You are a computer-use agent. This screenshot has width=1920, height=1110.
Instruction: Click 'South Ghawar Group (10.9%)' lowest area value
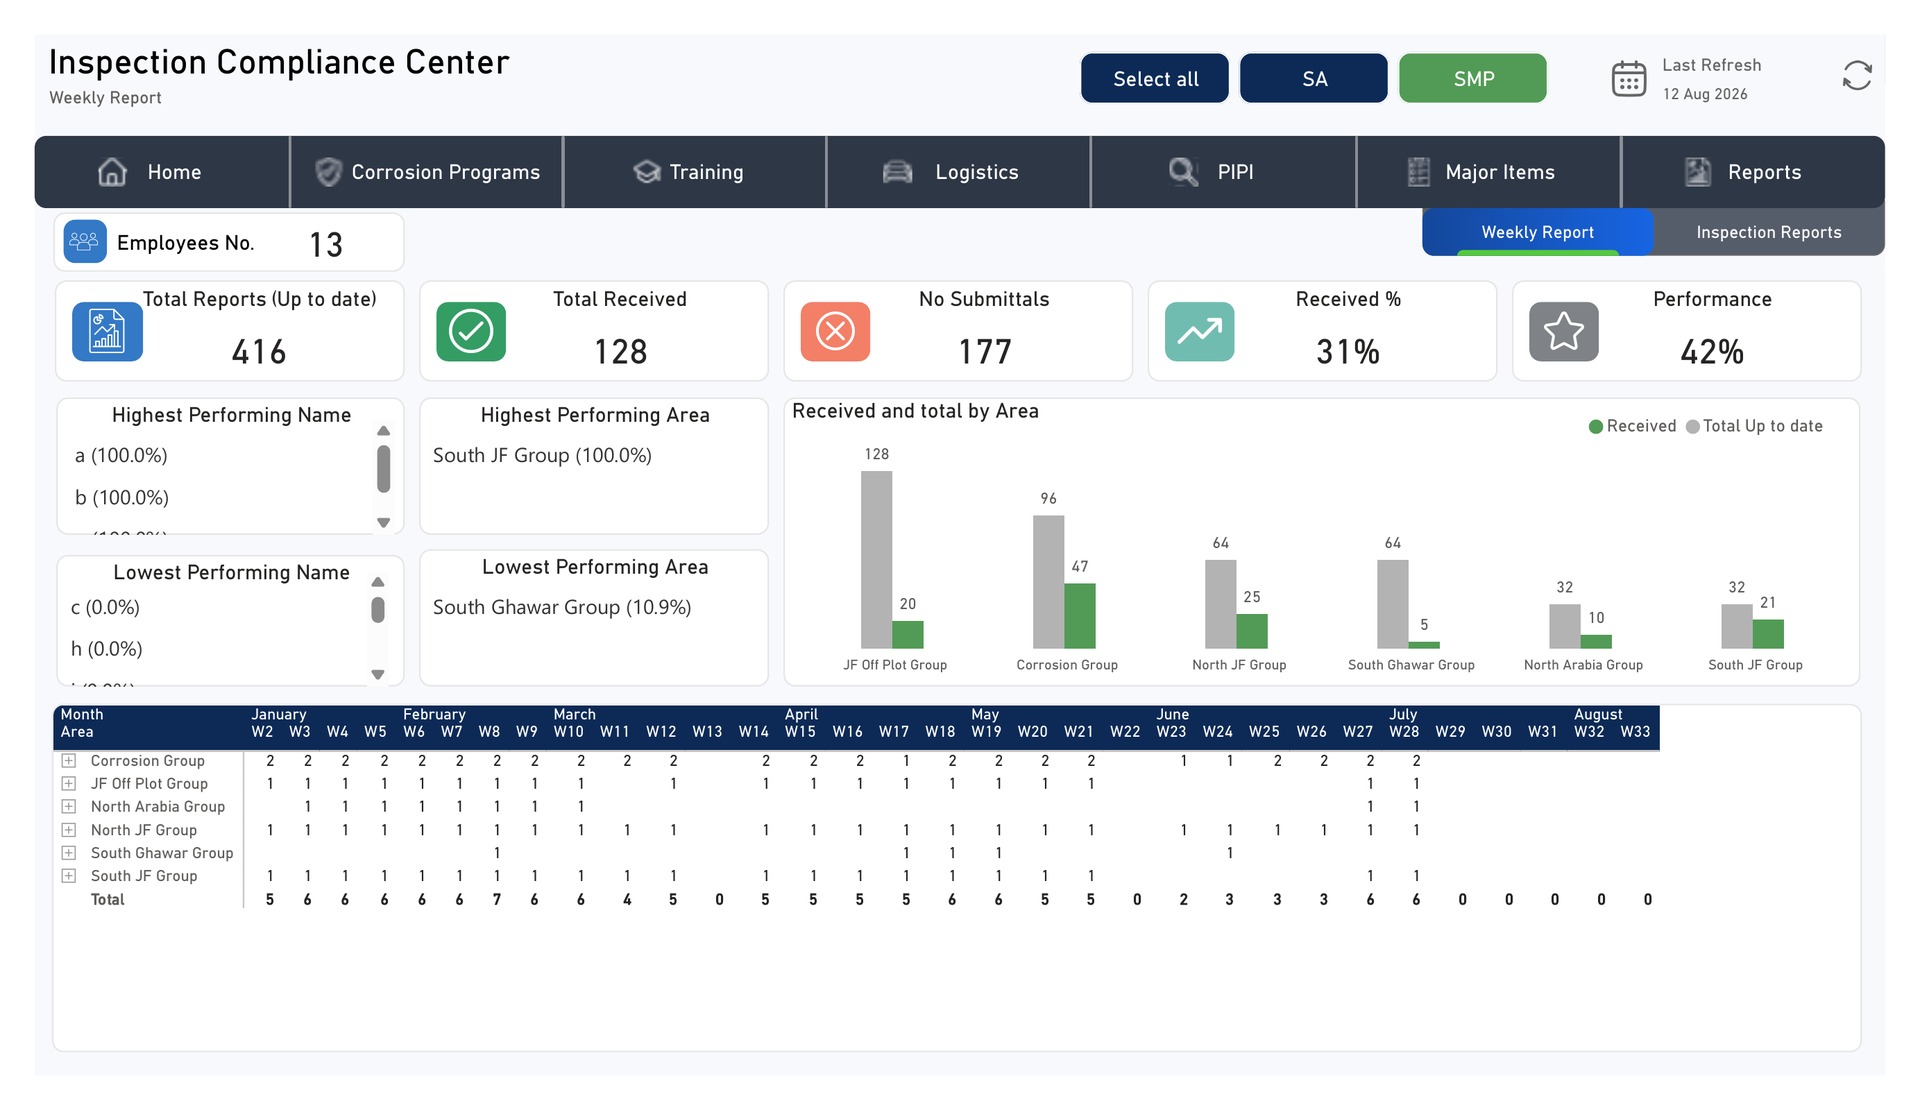click(x=562, y=608)
